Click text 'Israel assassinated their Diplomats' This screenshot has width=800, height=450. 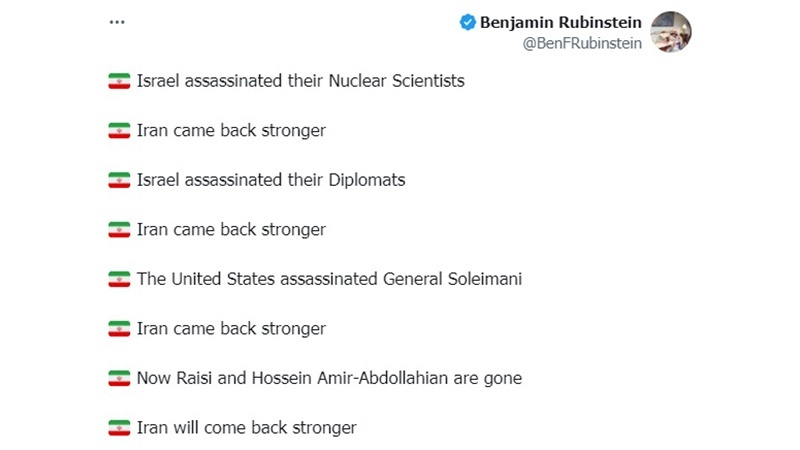[271, 180]
